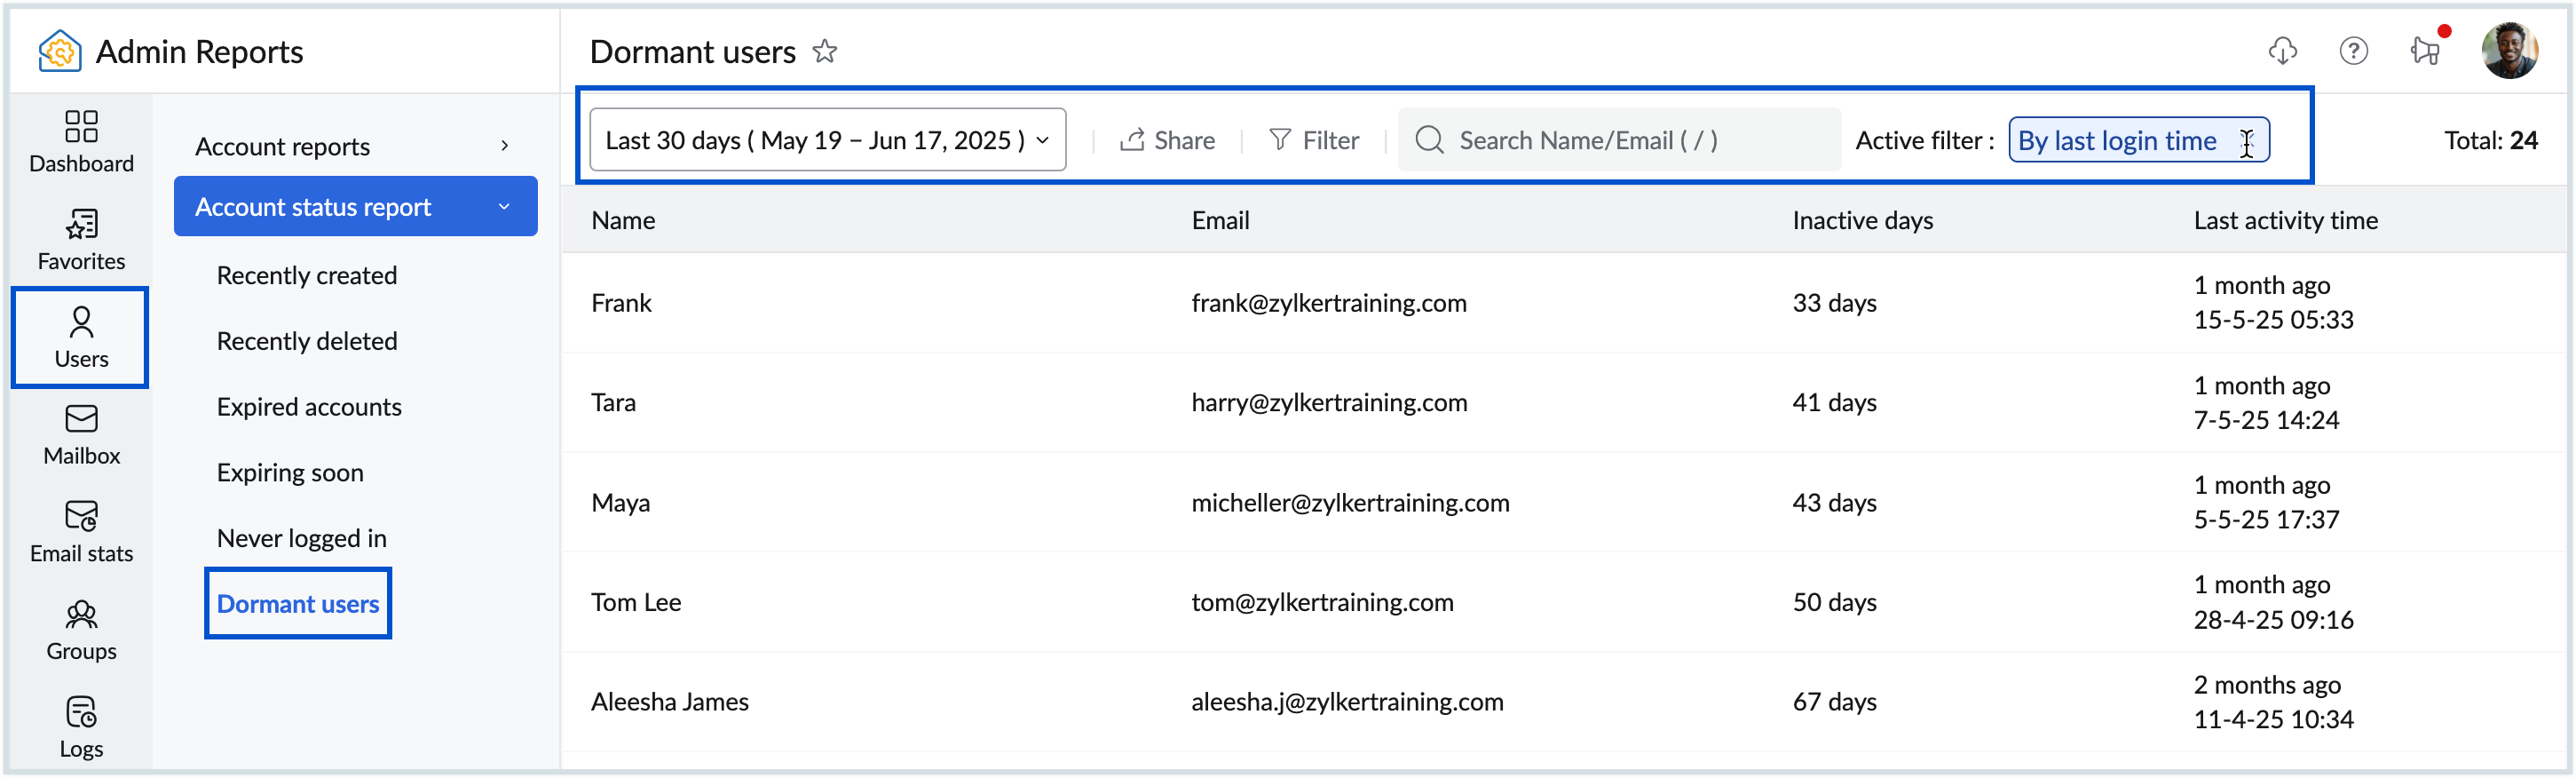Open the Logs icon in sidebar

[81, 727]
